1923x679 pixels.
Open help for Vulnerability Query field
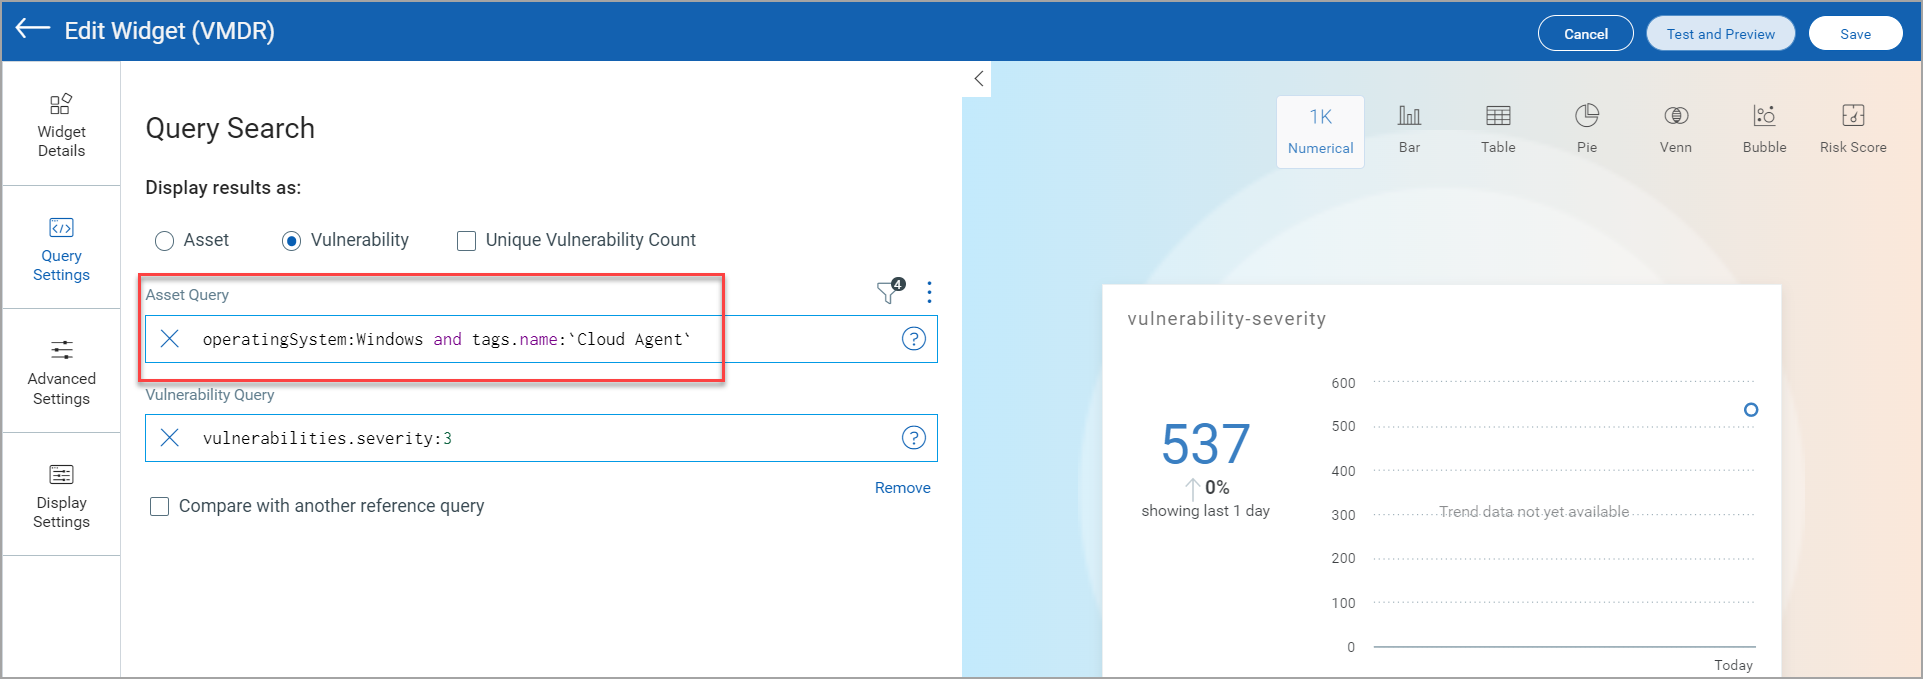pos(914,438)
